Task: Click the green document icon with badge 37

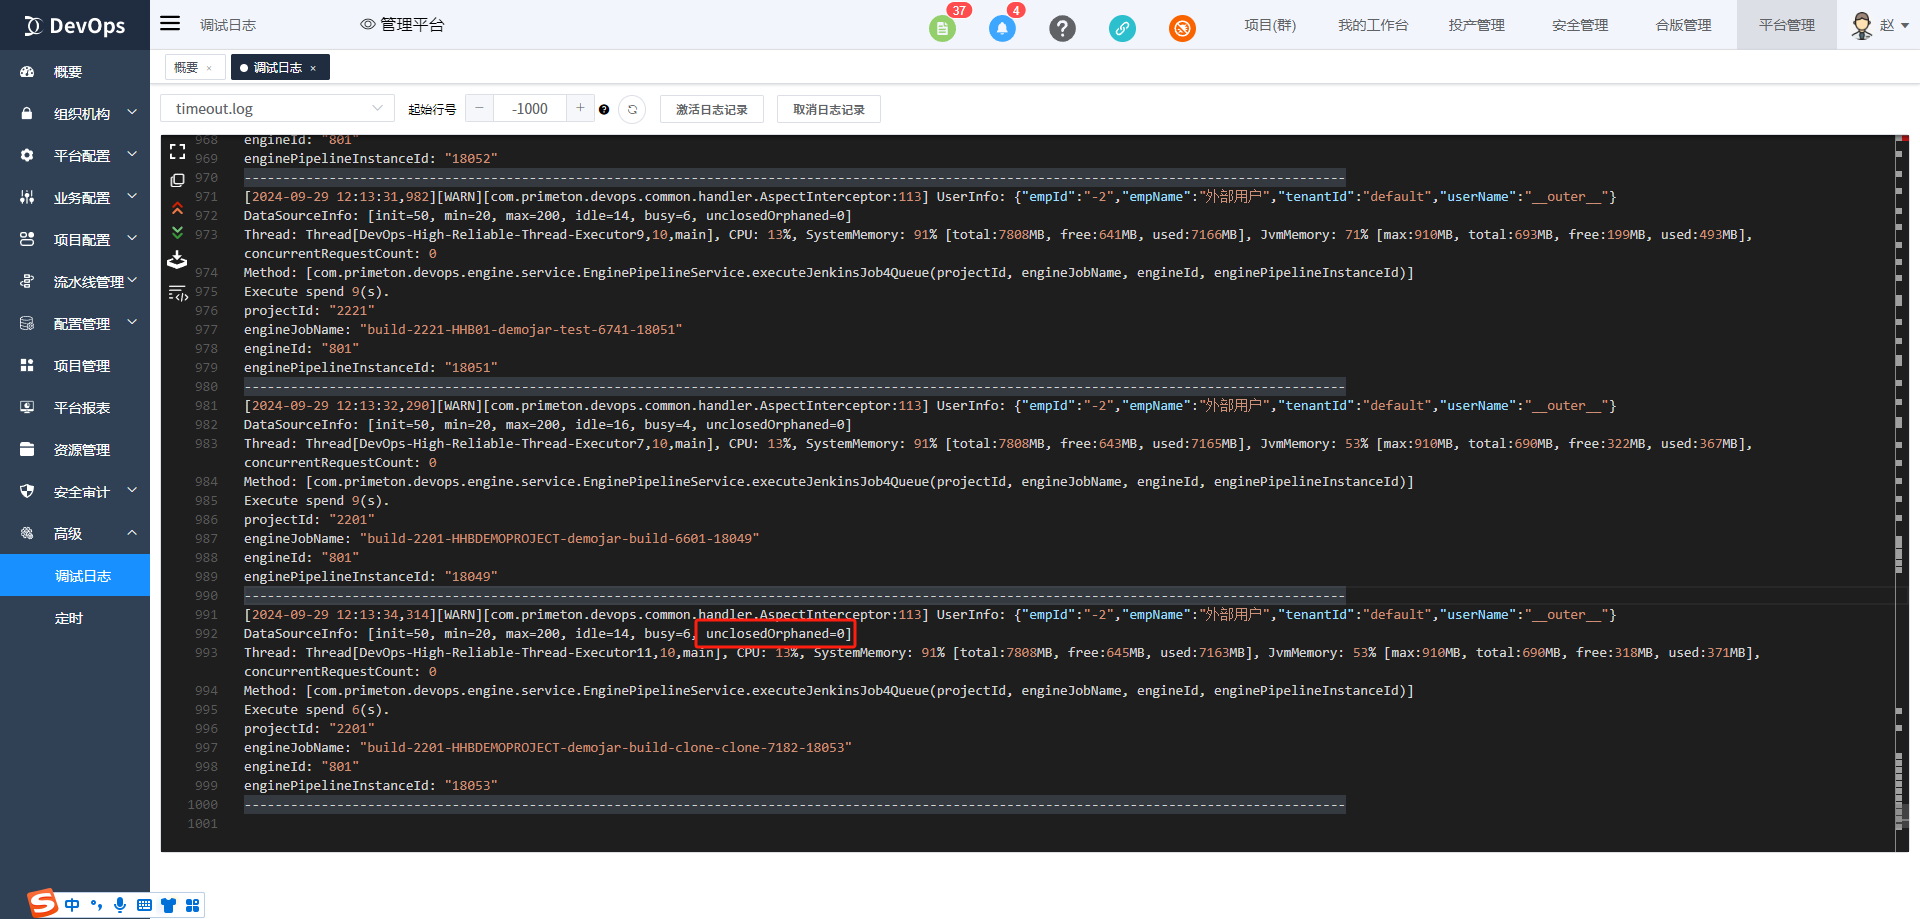Action: click(x=942, y=29)
